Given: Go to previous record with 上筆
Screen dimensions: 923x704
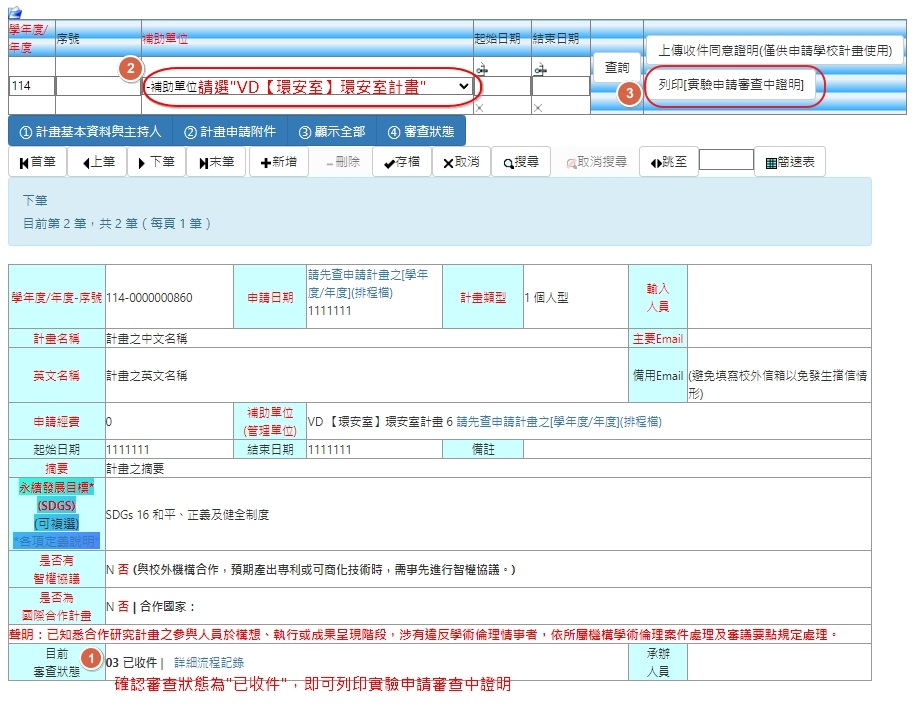Looking at the screenshot, I should tap(98, 162).
